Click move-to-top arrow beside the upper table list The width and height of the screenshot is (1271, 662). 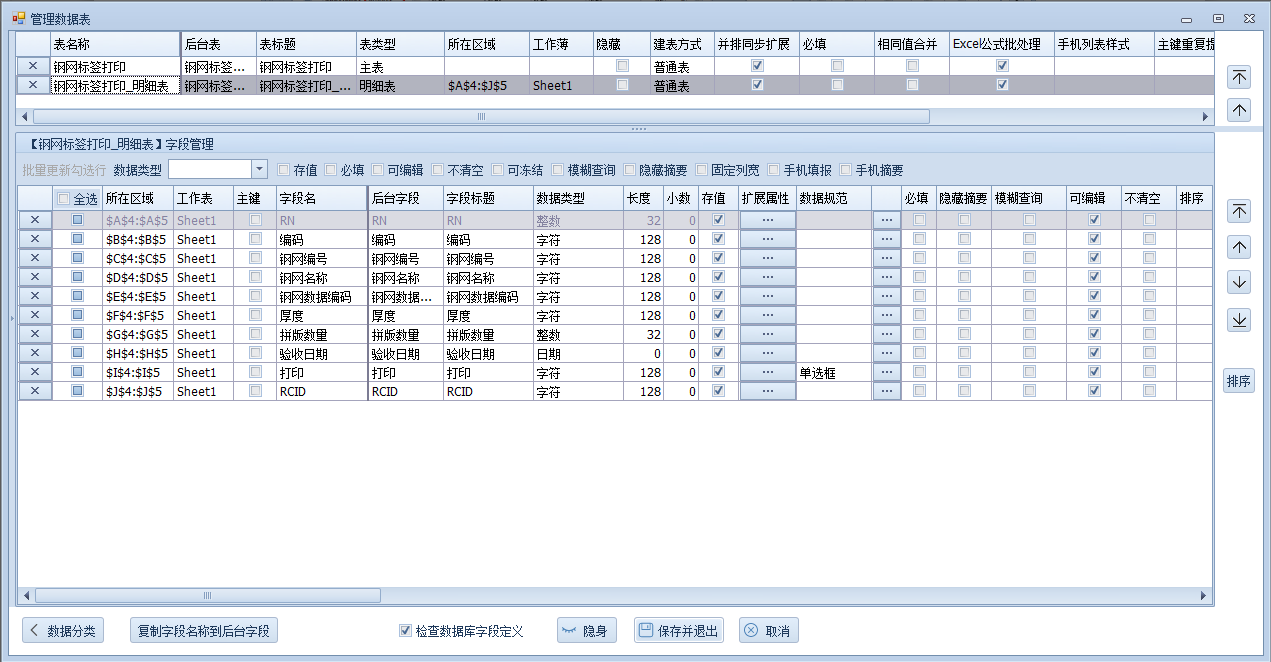[x=1239, y=77]
